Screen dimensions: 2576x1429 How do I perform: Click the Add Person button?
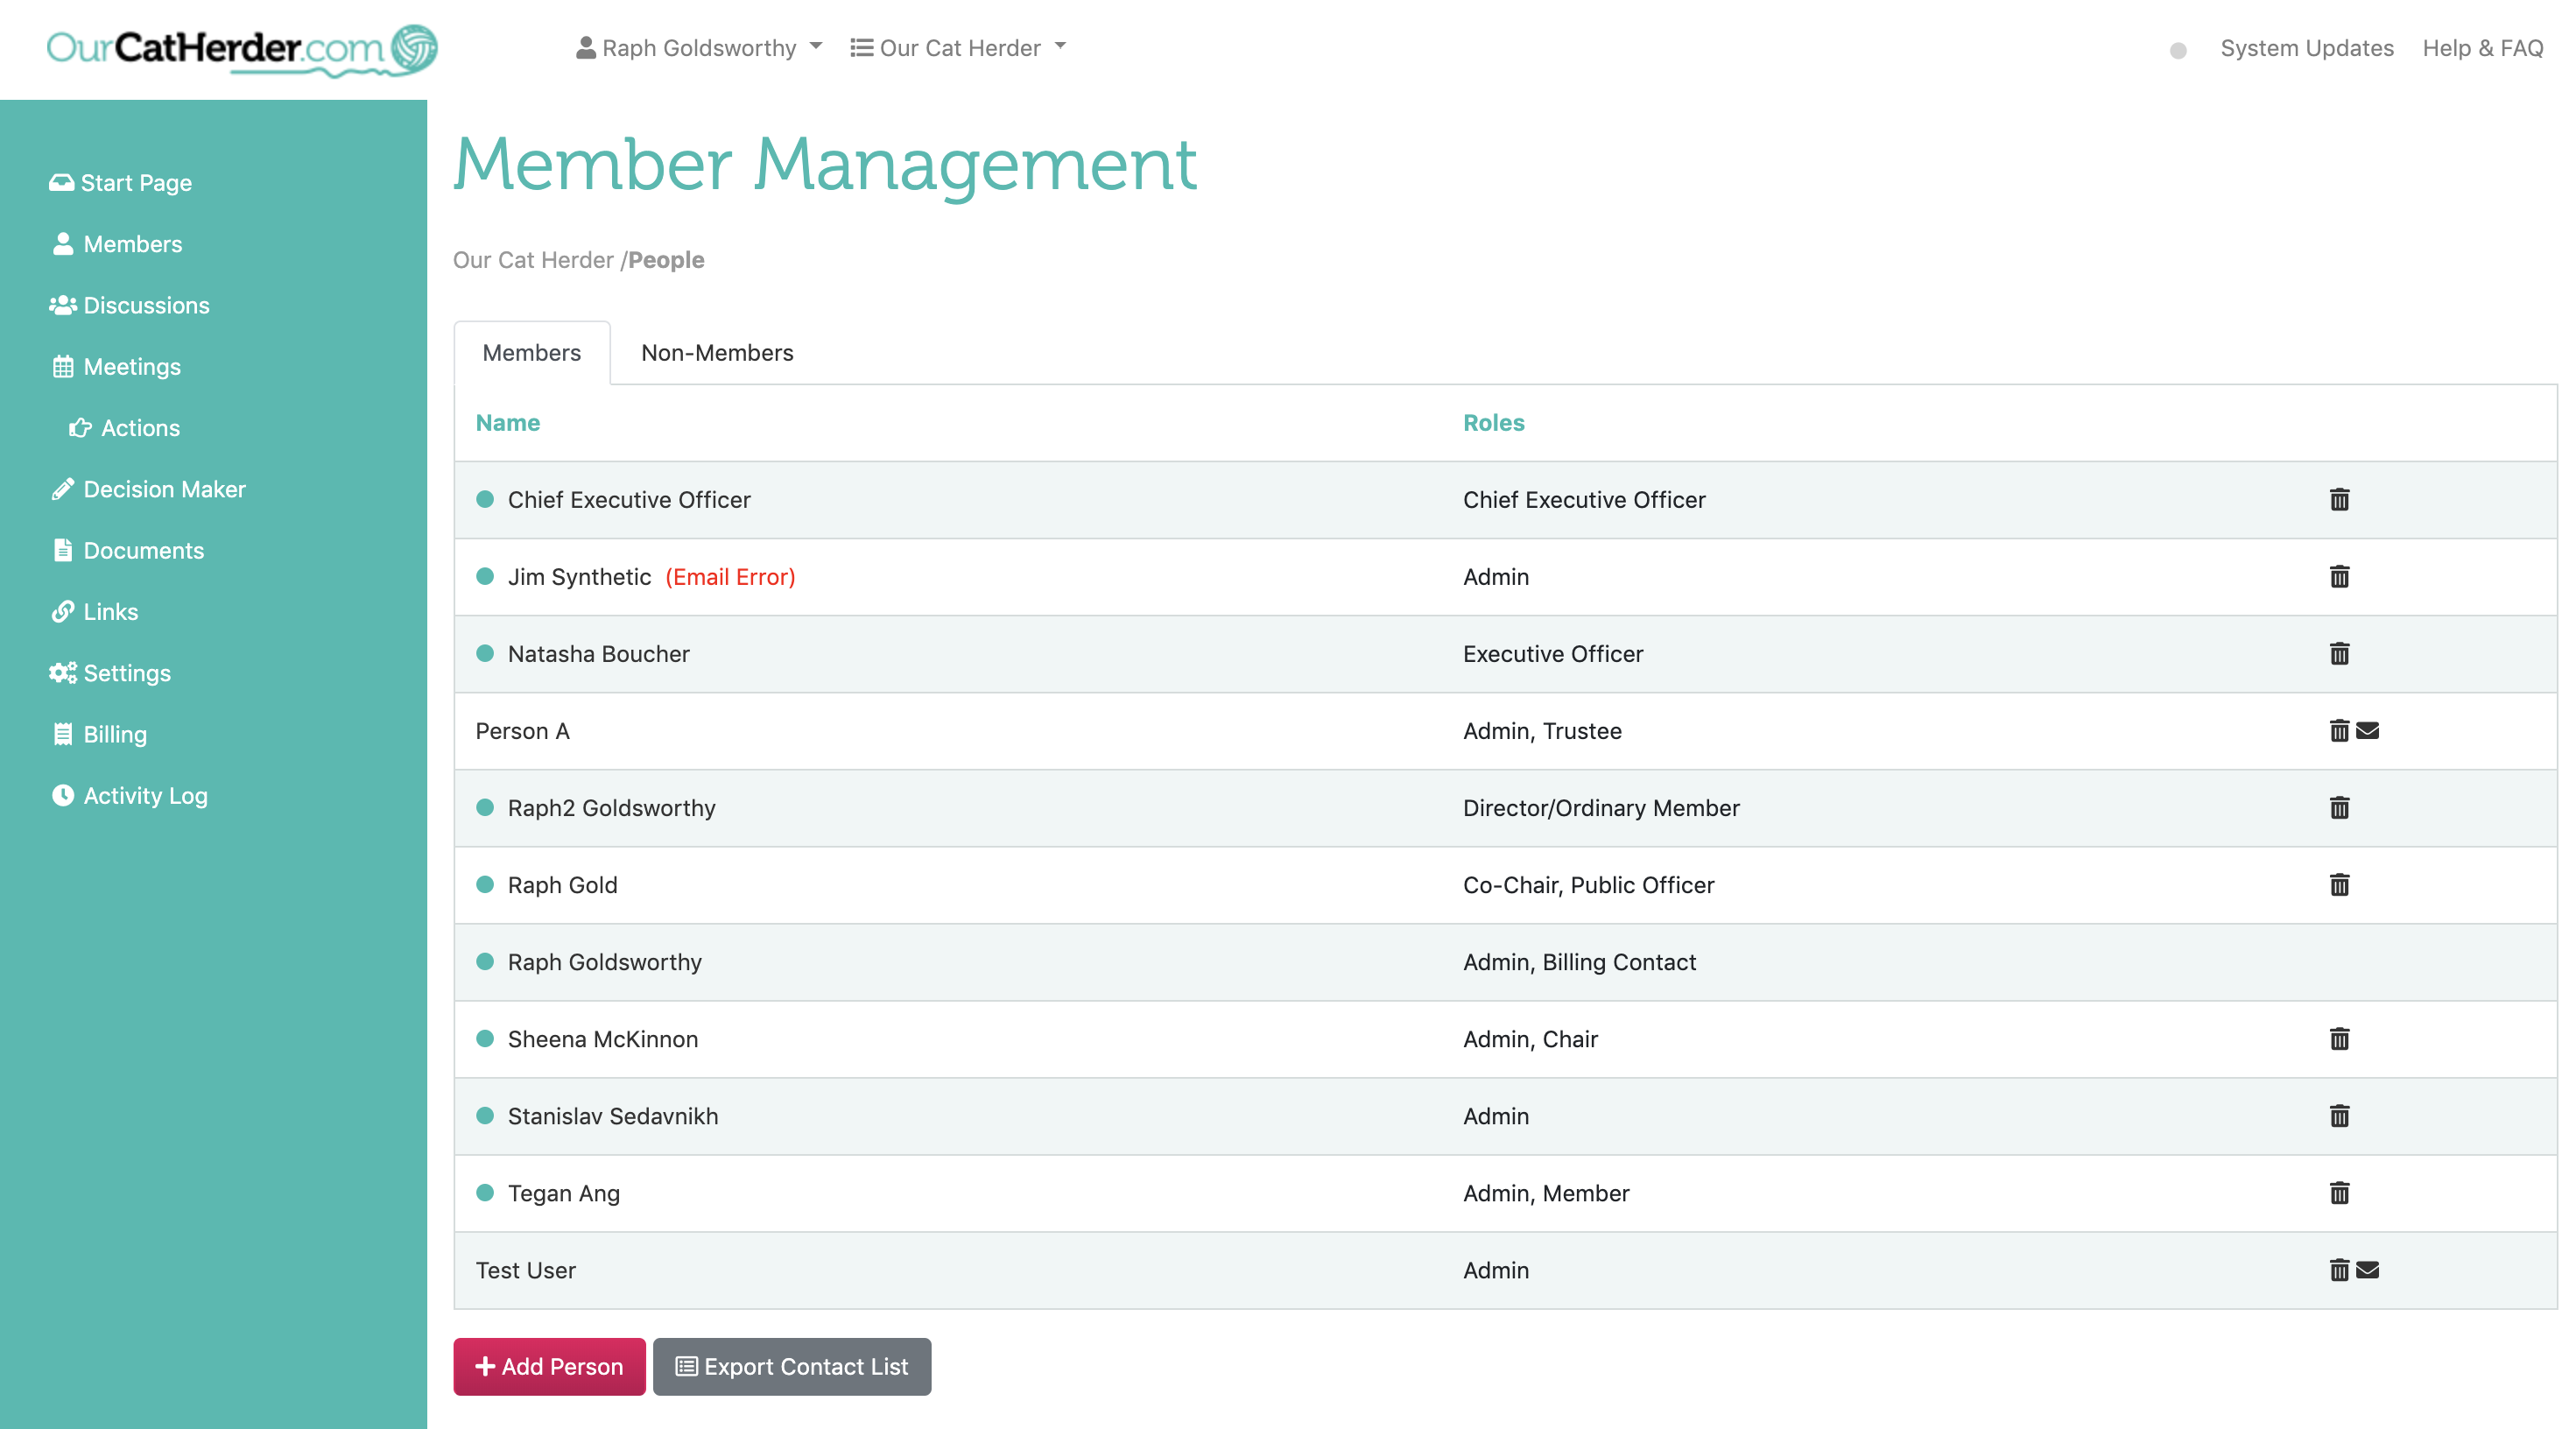pyautogui.click(x=548, y=1366)
